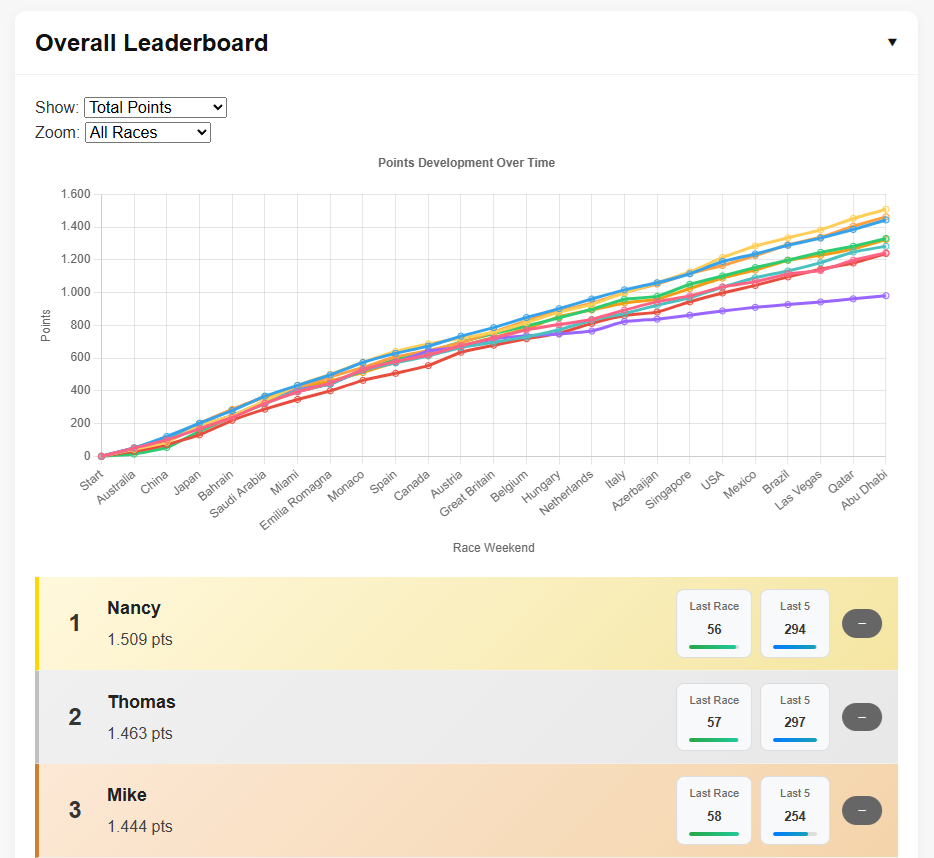Click the red line's data point at Canada
This screenshot has height=858, width=934.
click(428, 366)
